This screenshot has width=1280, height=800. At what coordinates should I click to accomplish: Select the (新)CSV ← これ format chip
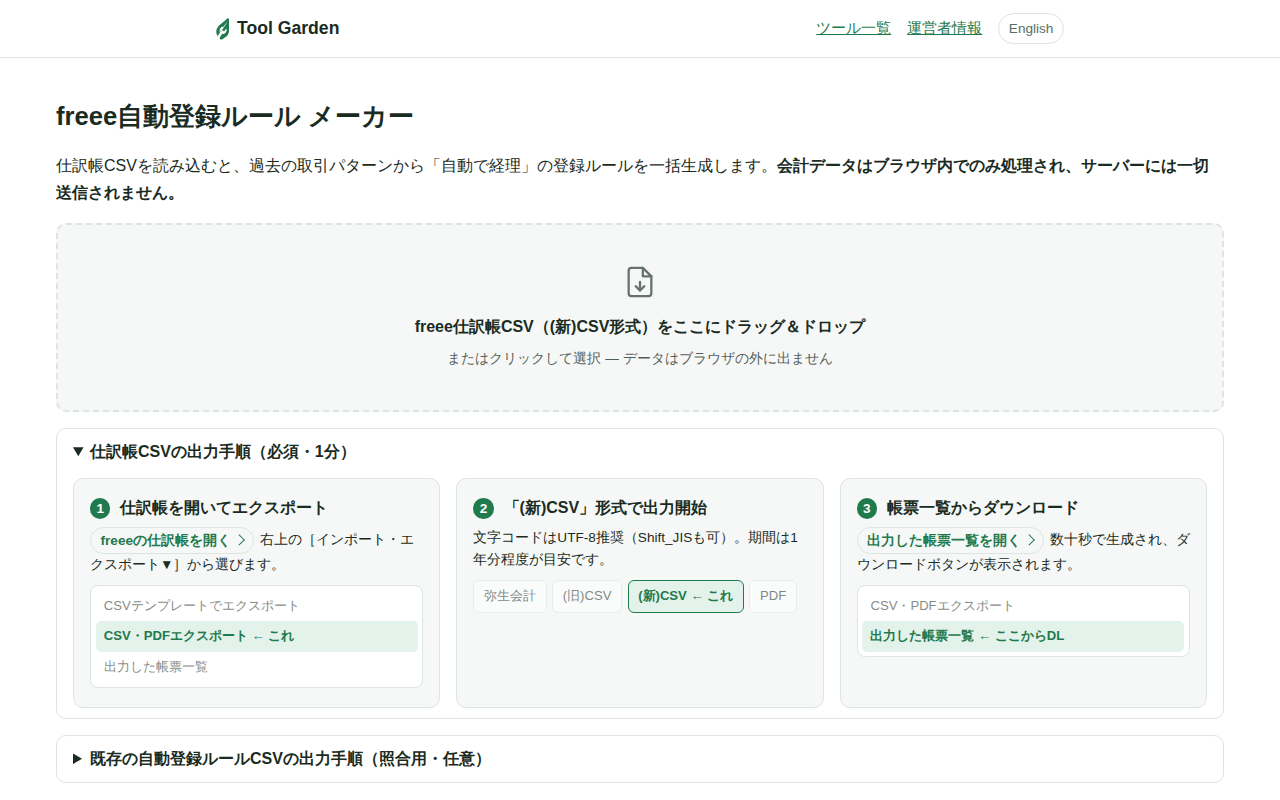[x=686, y=596]
